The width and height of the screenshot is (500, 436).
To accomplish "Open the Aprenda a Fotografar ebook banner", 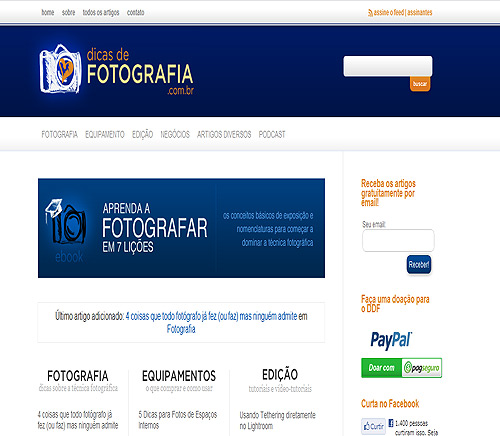I will (181, 228).
